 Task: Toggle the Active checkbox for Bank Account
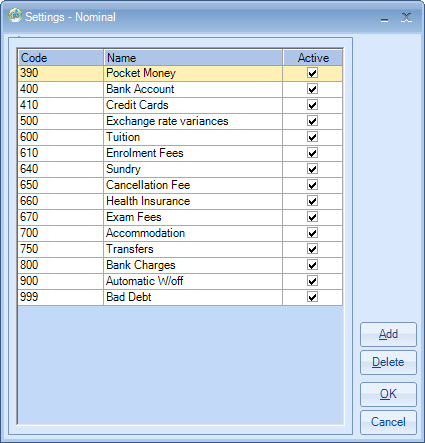click(x=312, y=89)
